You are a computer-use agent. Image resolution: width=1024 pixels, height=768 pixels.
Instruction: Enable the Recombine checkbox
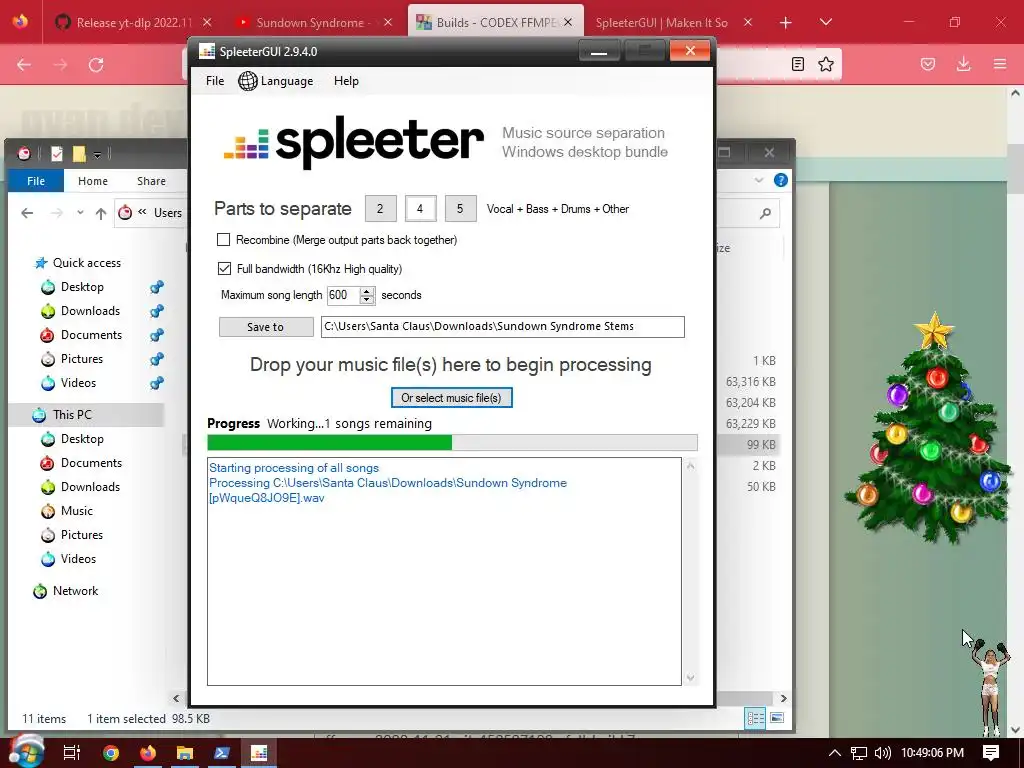224,240
